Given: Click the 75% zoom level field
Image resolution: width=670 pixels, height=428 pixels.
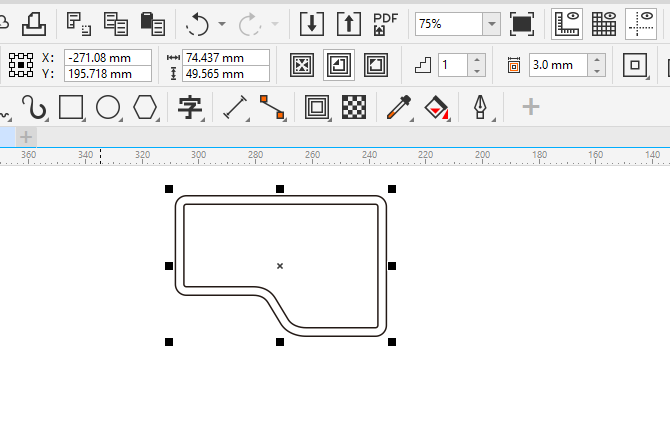Looking at the screenshot, I should tap(449, 24).
